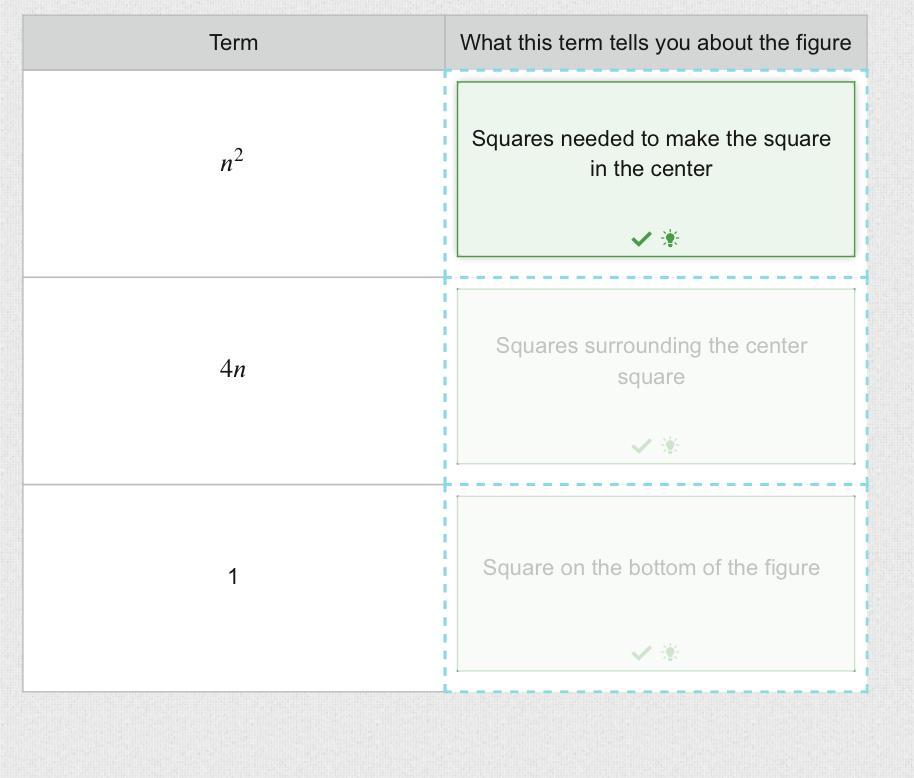Click the term cell containing 1
This screenshot has width=914, height=778.
point(233,587)
